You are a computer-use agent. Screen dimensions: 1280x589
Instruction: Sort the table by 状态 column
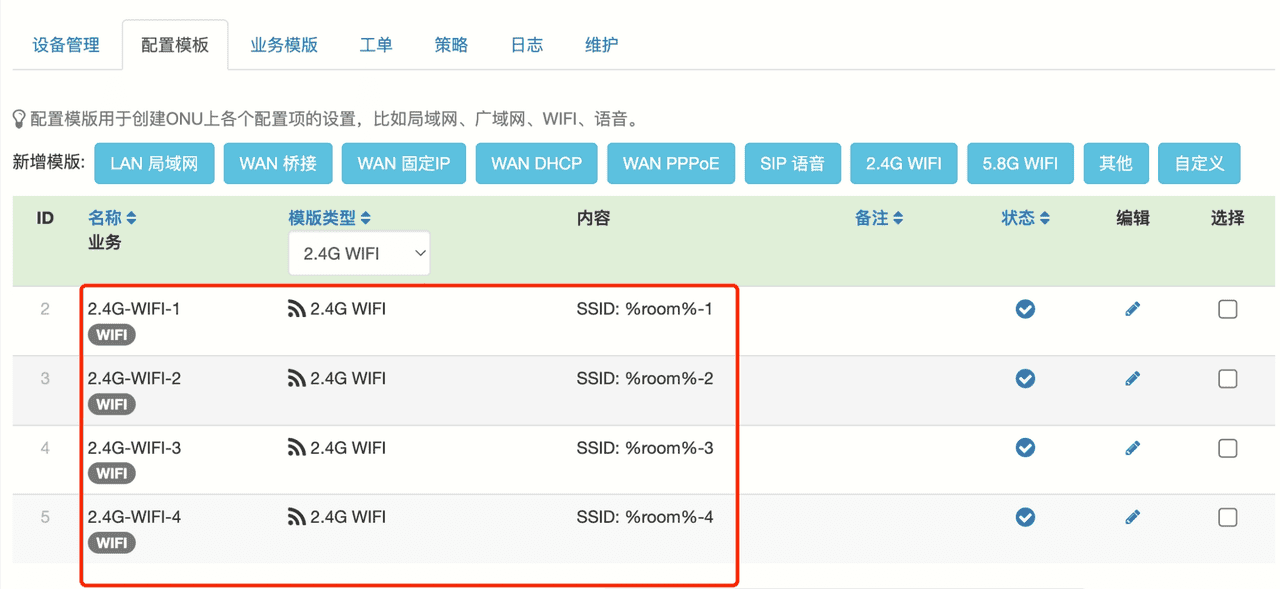pos(1025,218)
